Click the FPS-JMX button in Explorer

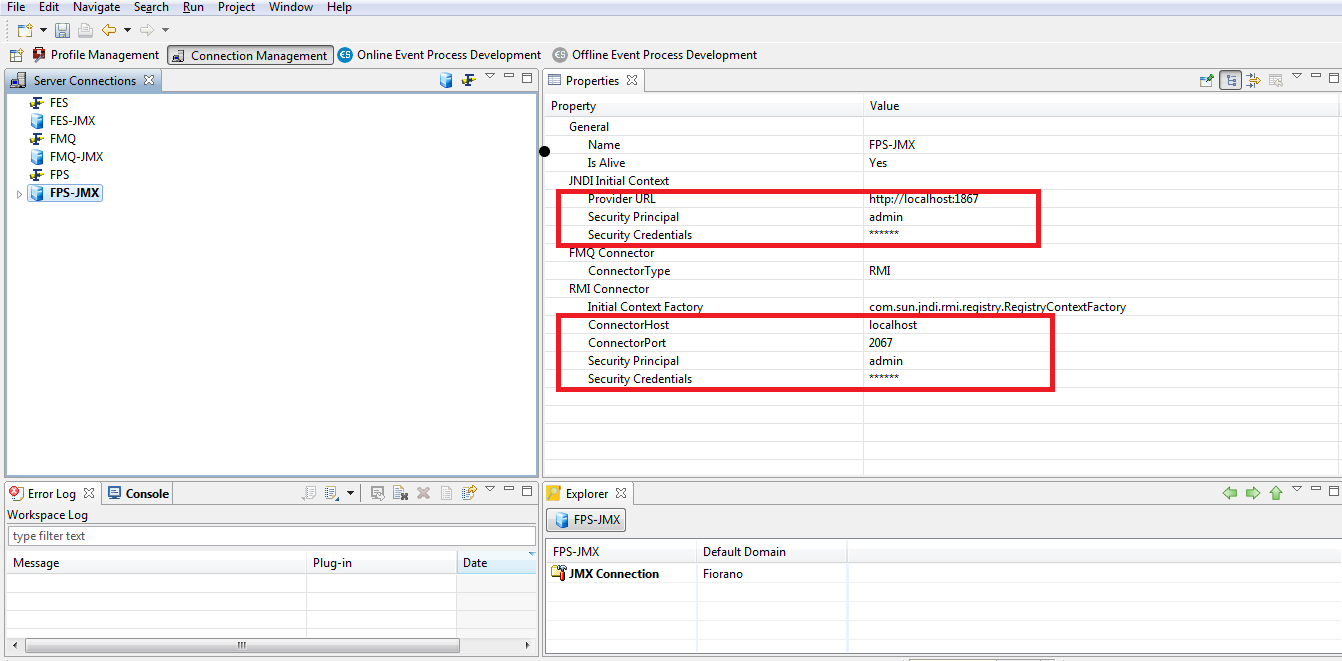click(586, 520)
